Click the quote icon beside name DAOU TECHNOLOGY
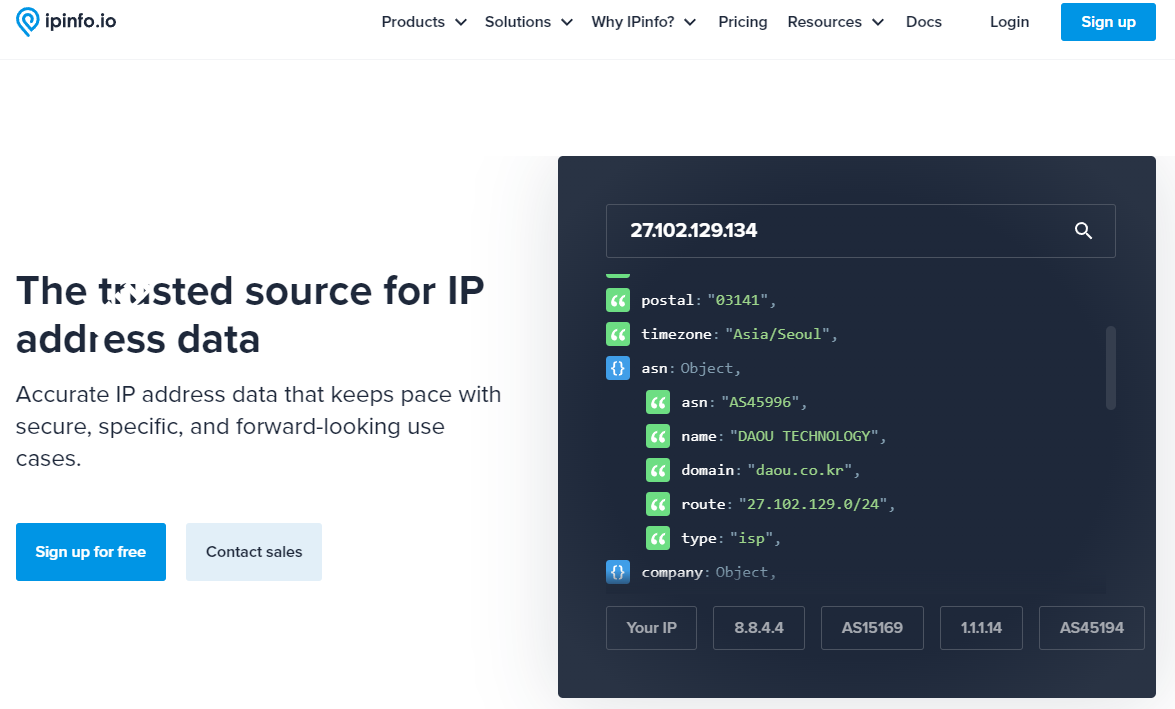Viewport: 1175px width, 709px height. [x=657, y=436]
